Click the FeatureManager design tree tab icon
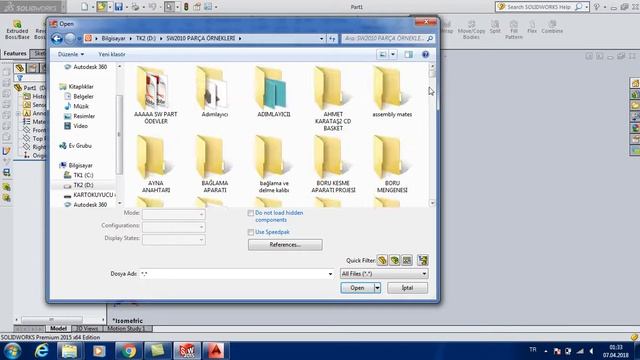 pos(20,68)
